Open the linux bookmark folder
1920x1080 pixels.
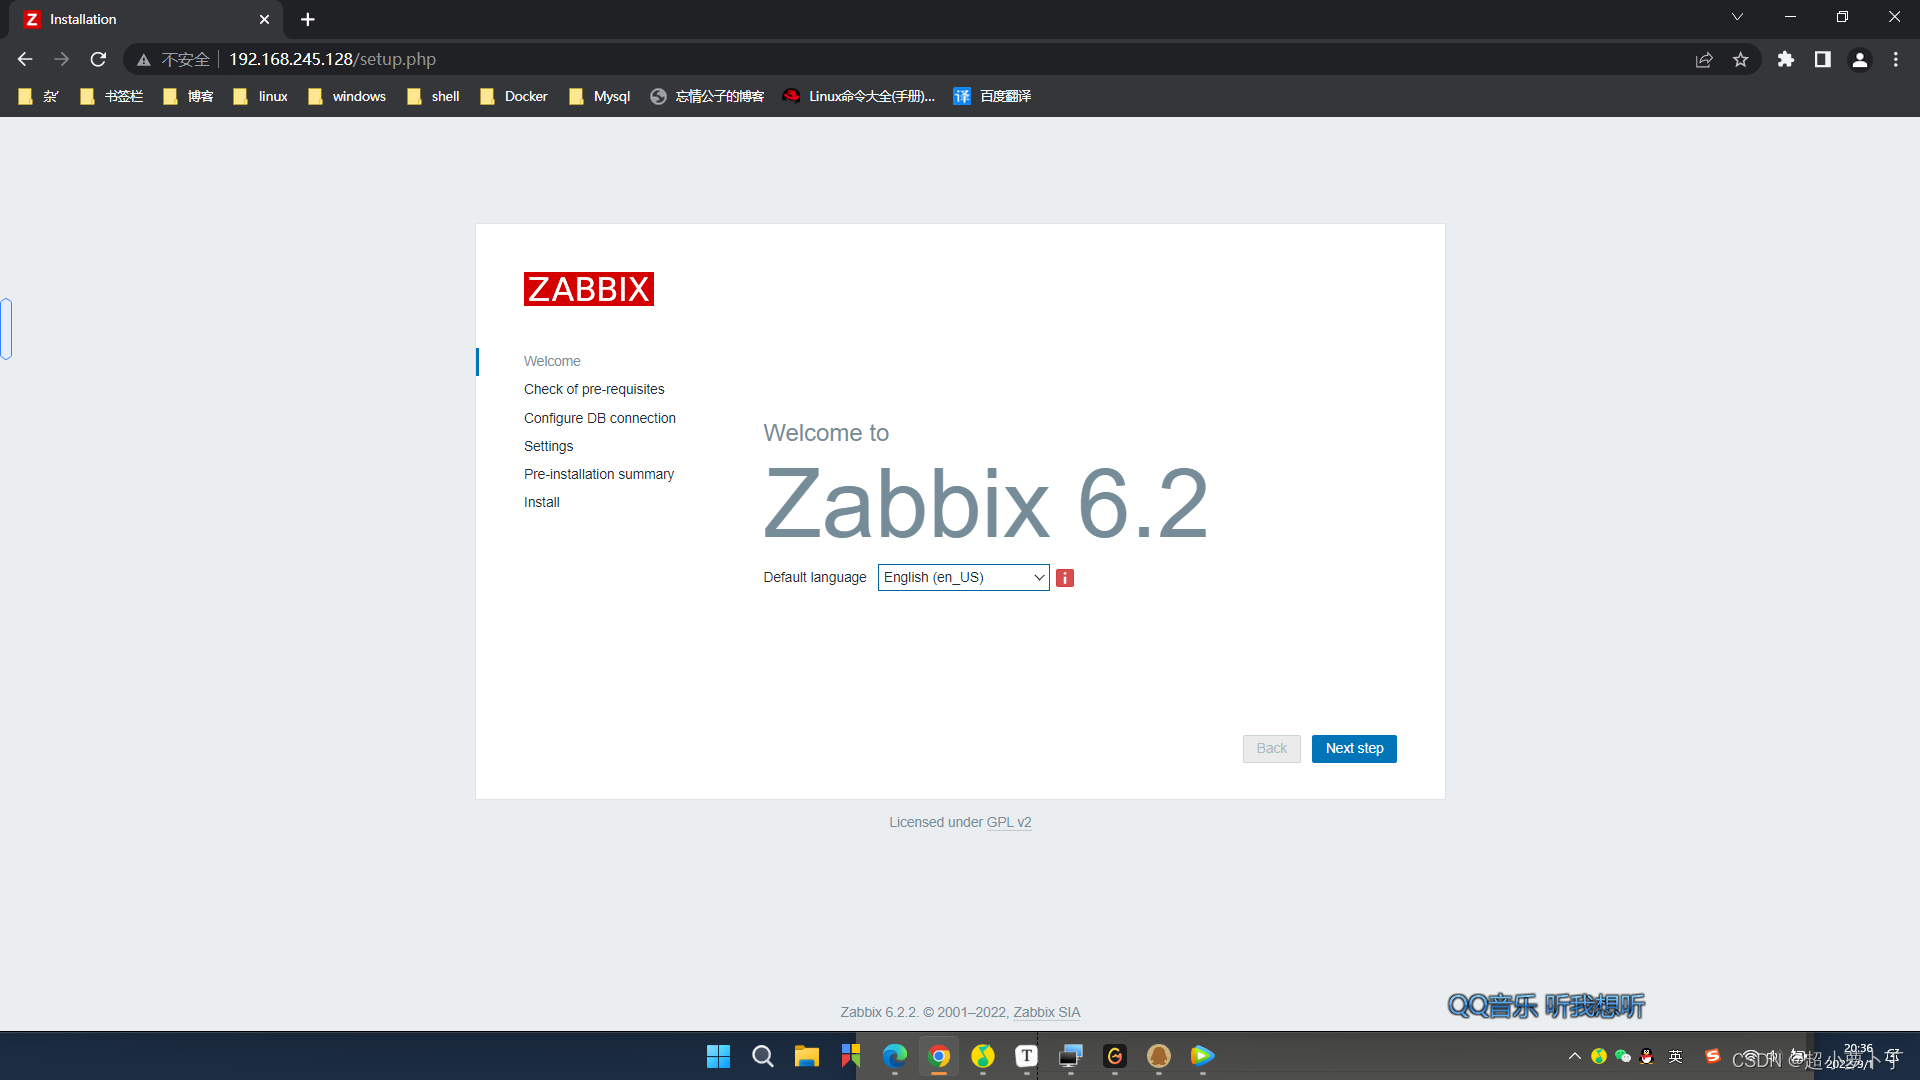coord(260,96)
